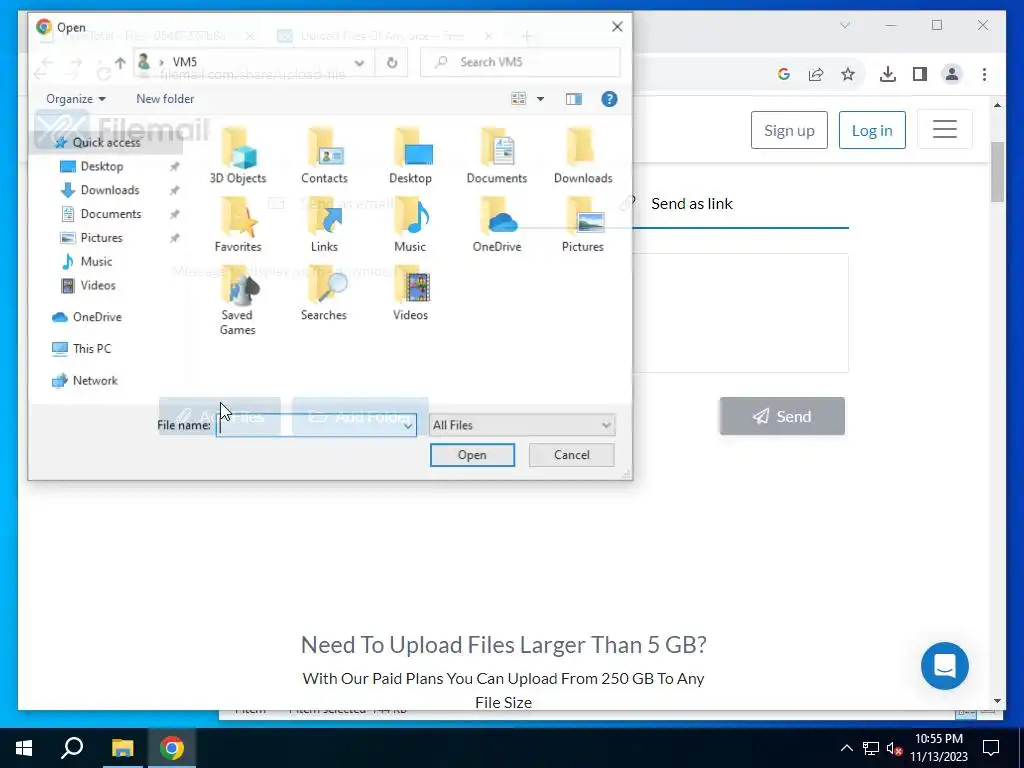Show hidden system tray icons
Viewport: 1024px width, 768px height.
(846, 748)
